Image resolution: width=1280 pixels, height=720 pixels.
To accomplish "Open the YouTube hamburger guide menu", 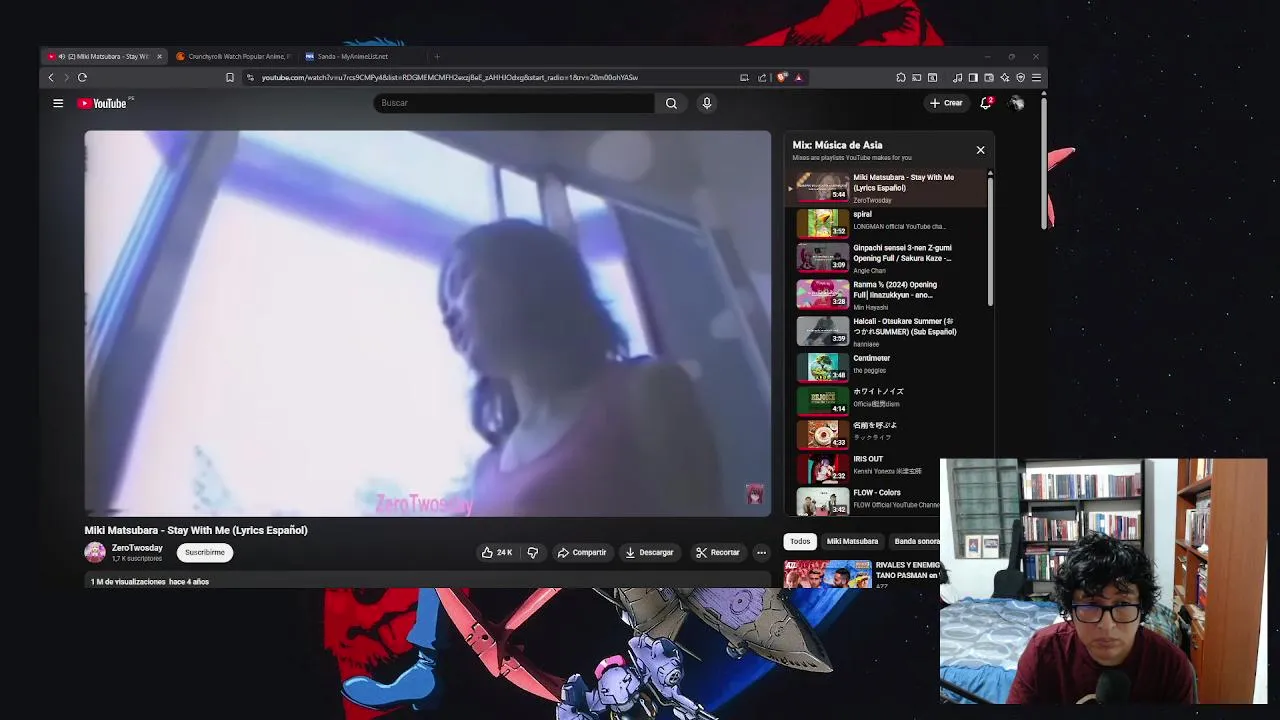I will [58, 103].
